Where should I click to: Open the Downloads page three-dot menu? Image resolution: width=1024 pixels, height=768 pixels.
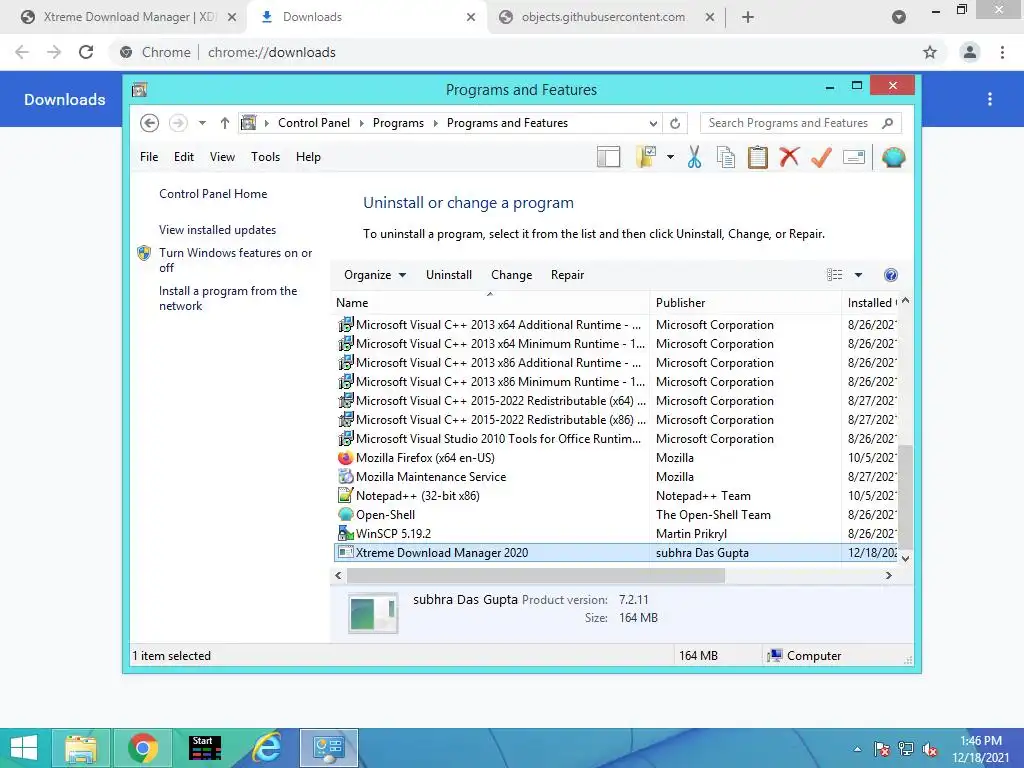(x=990, y=99)
